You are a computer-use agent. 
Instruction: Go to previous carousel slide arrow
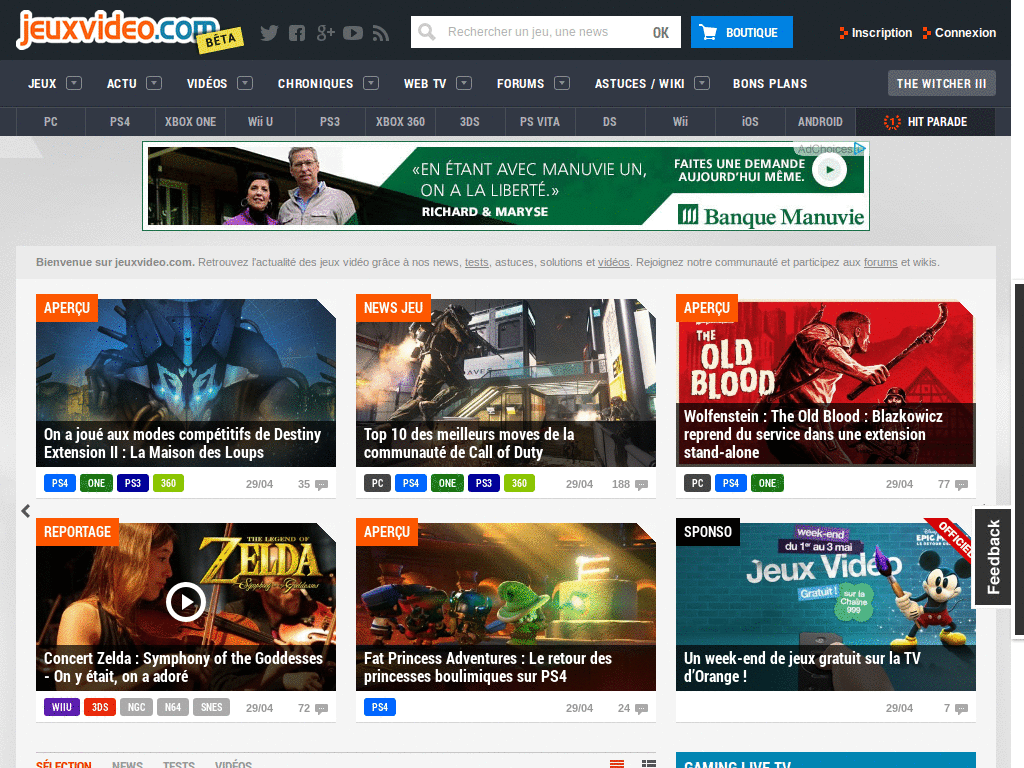pyautogui.click(x=25, y=511)
